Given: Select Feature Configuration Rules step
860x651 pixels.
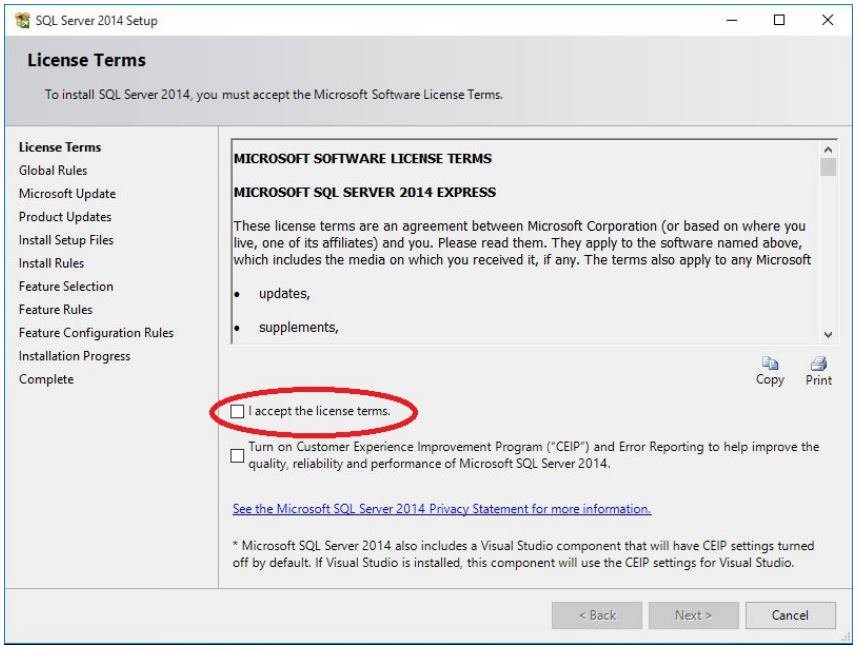Looking at the screenshot, I should 96,333.
